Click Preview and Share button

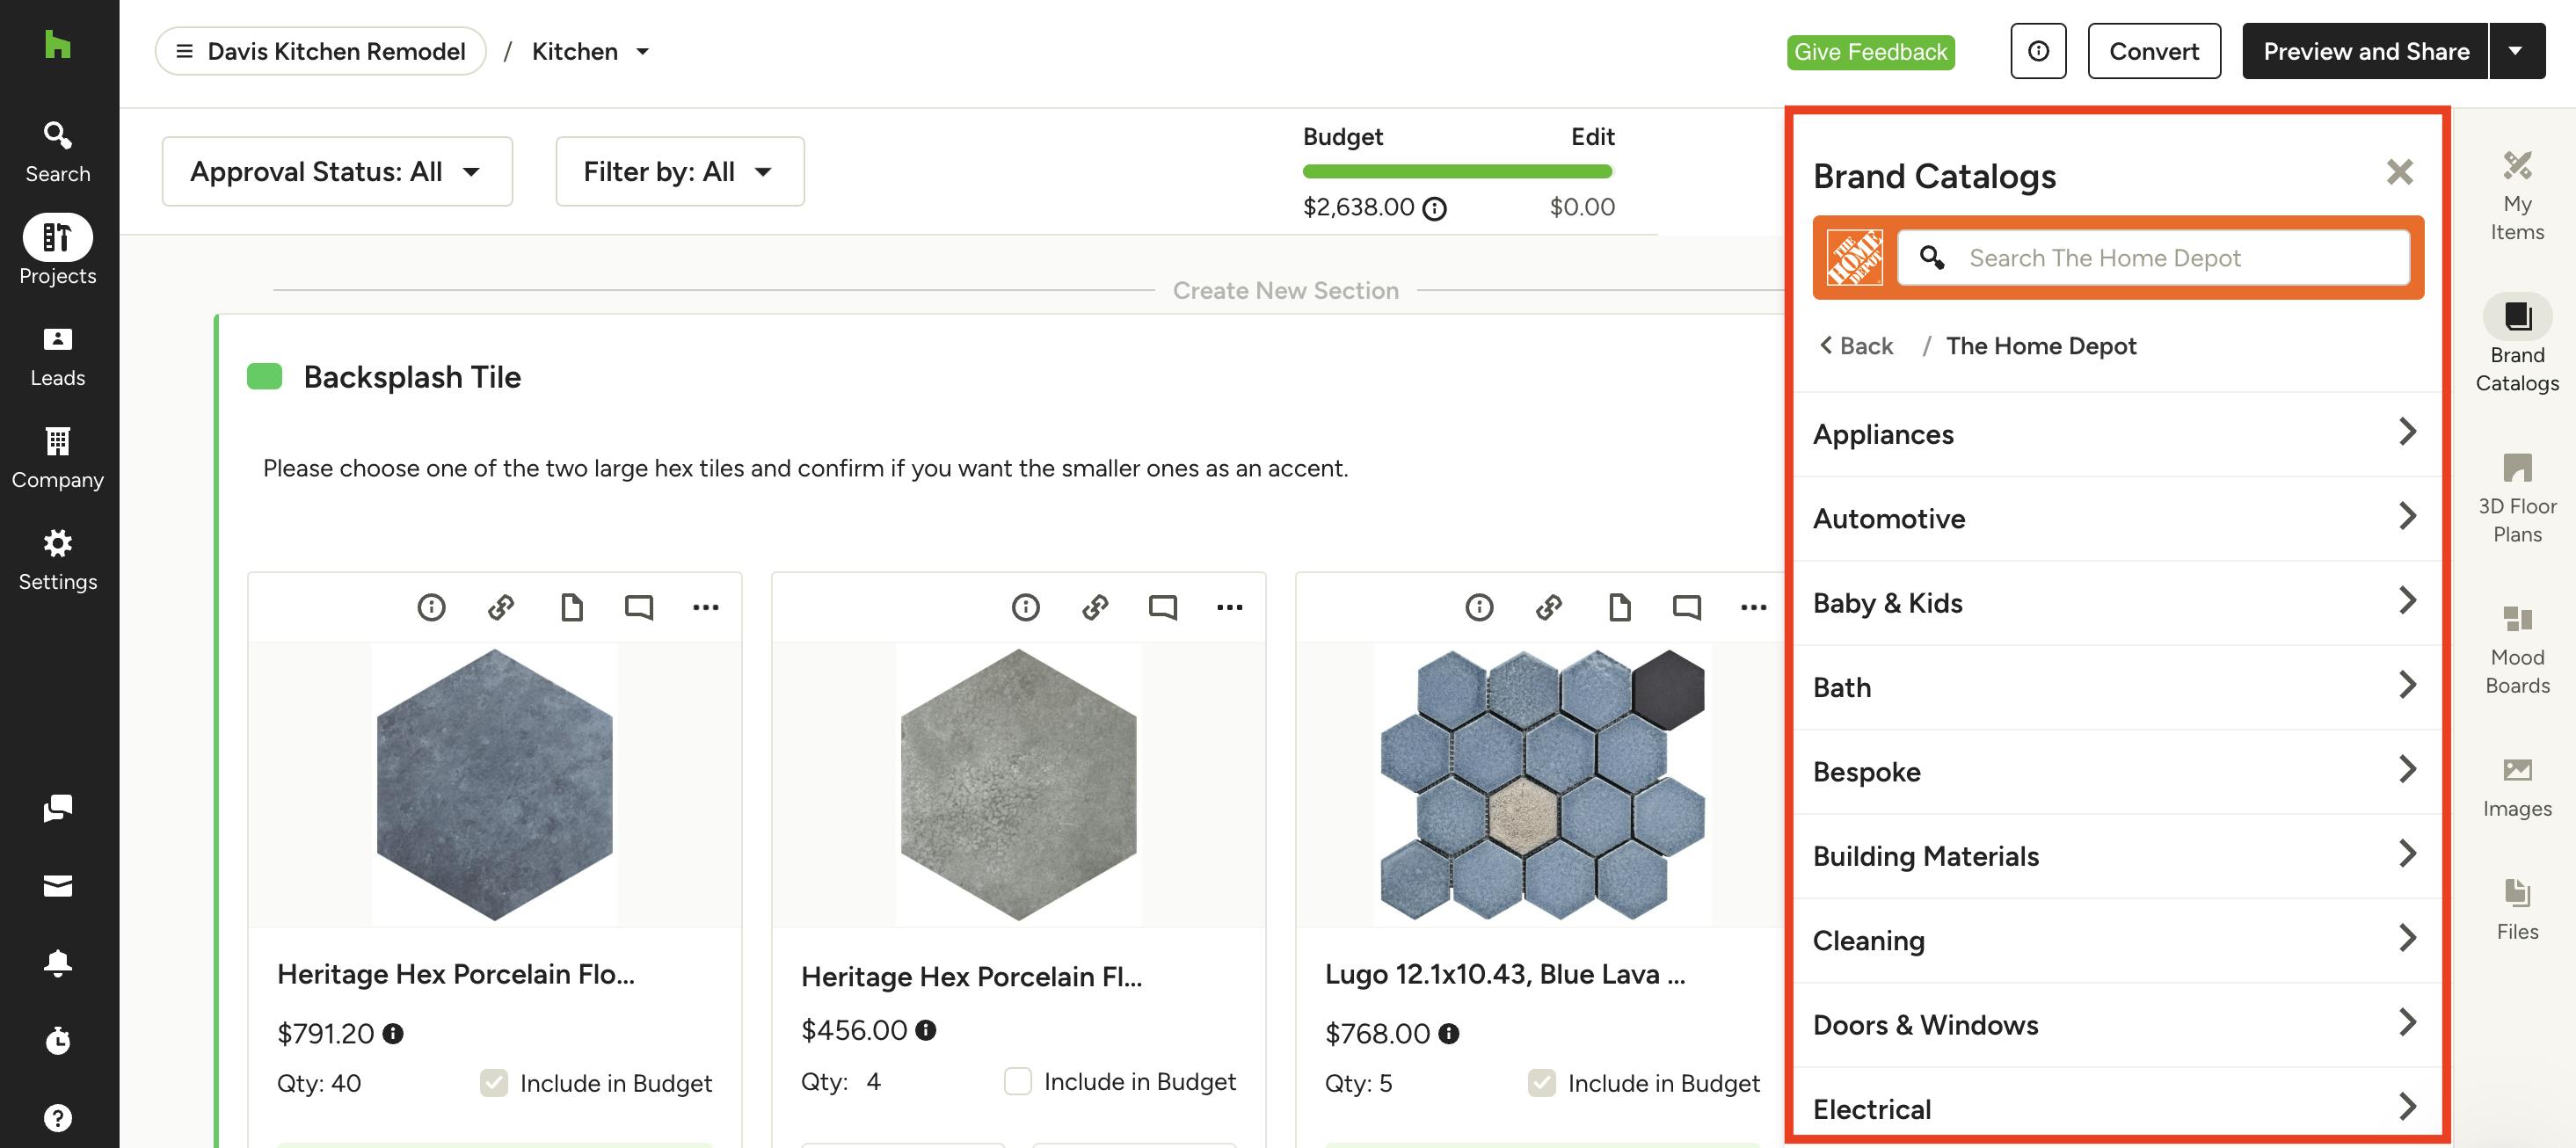[x=2365, y=51]
